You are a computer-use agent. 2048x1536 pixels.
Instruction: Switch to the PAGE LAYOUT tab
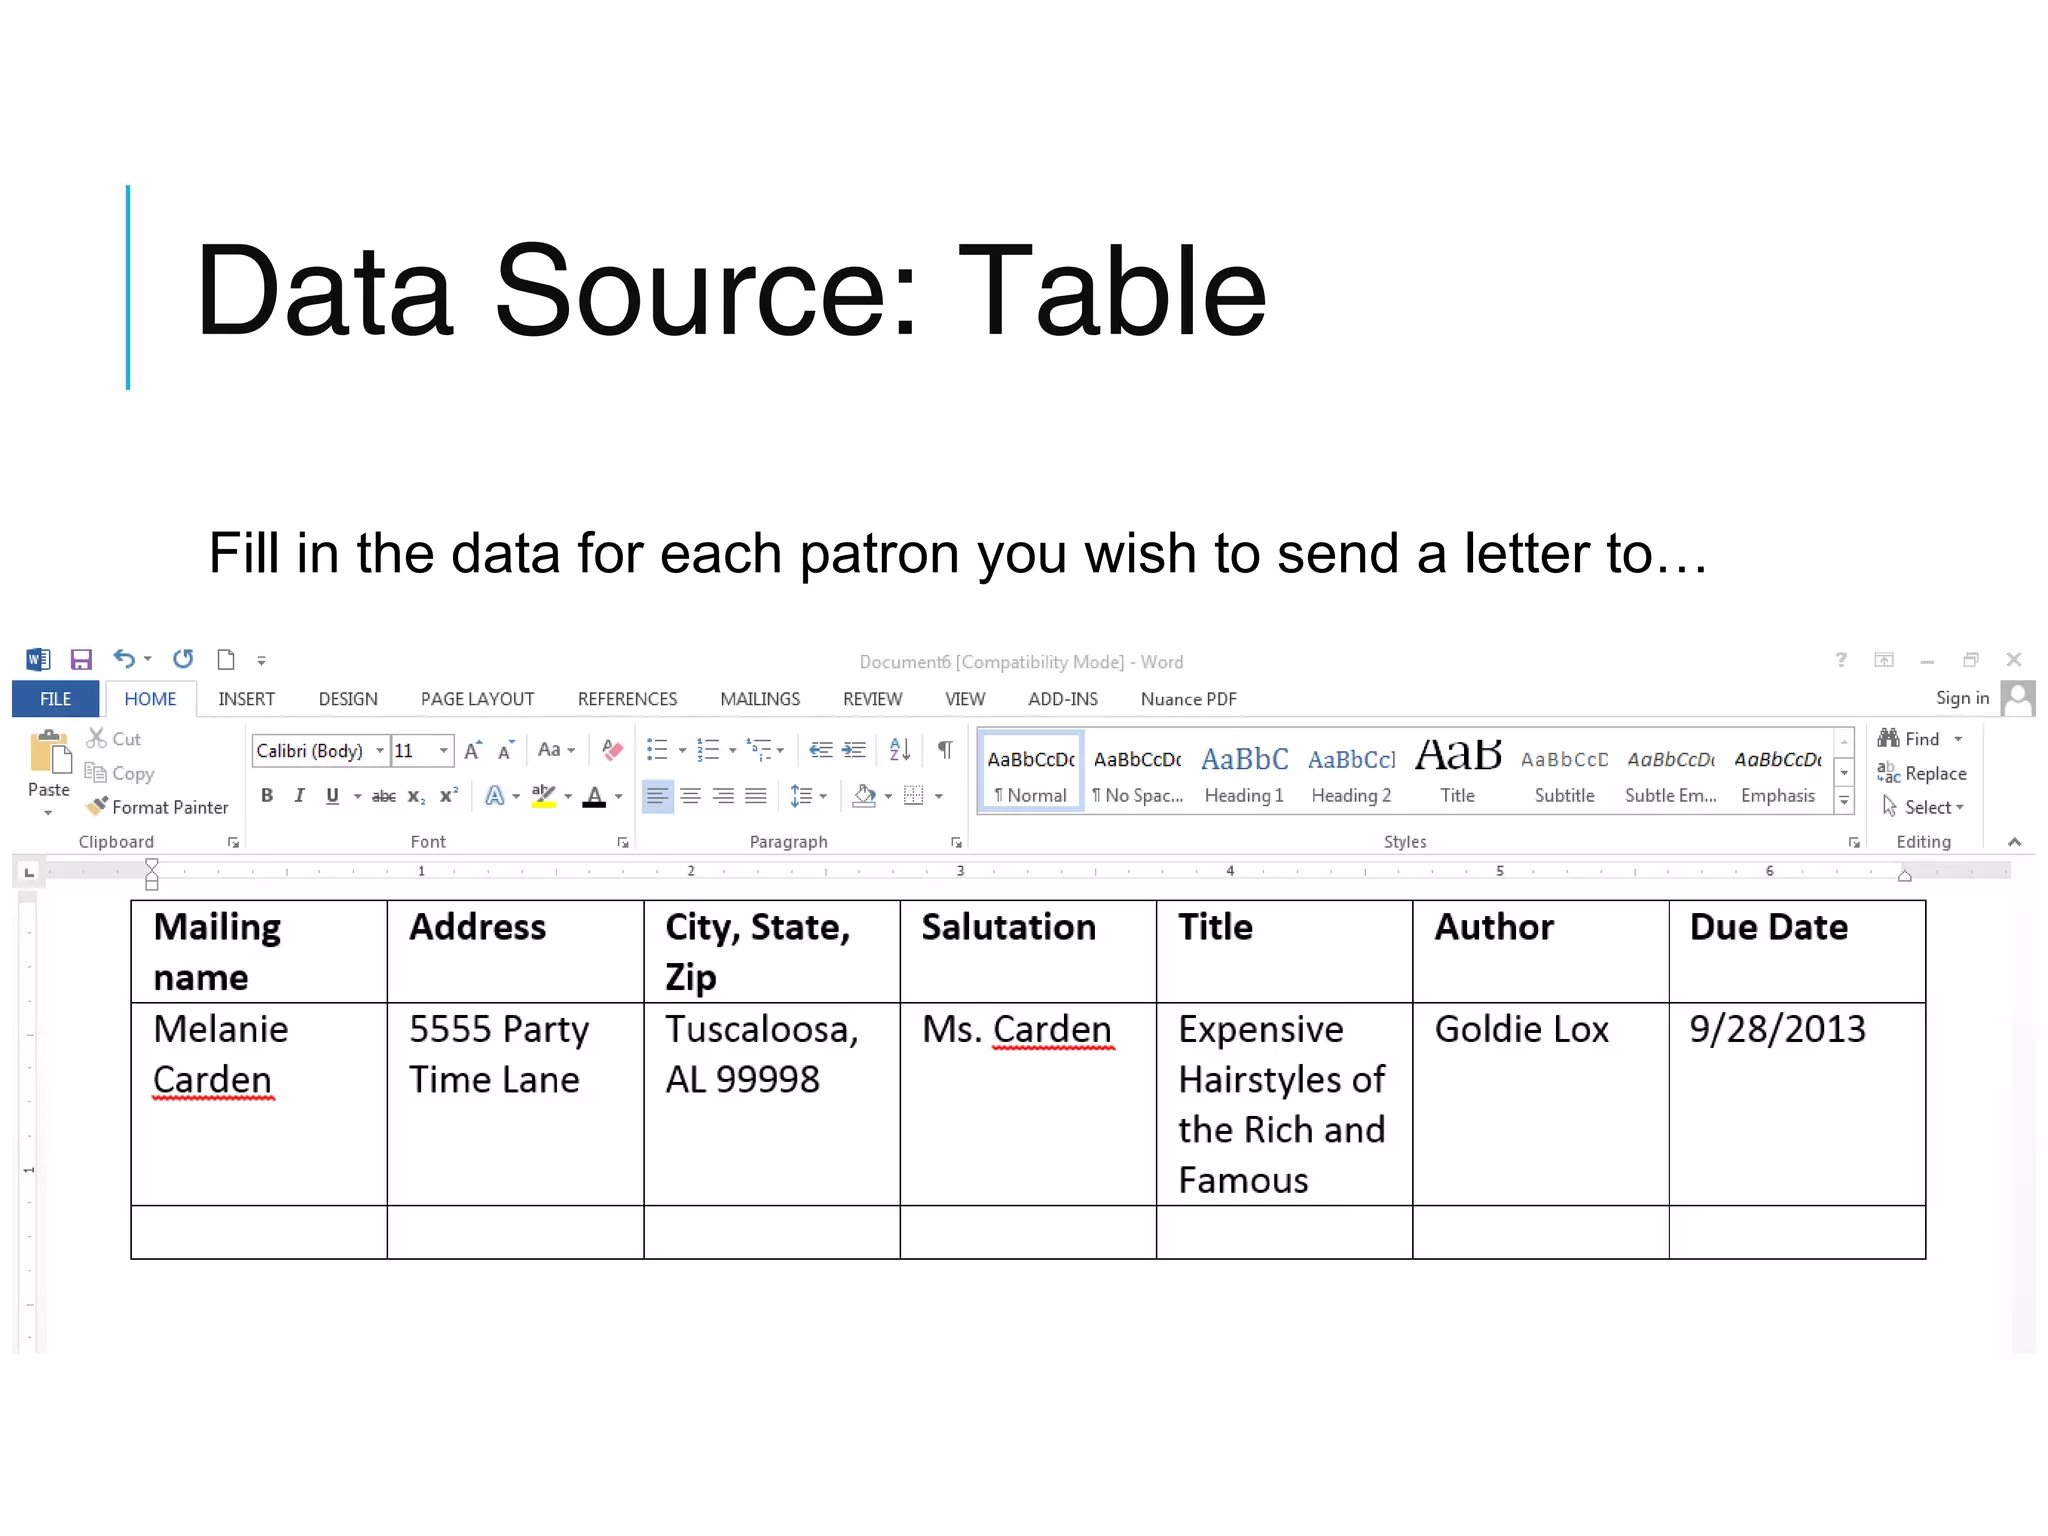[477, 699]
